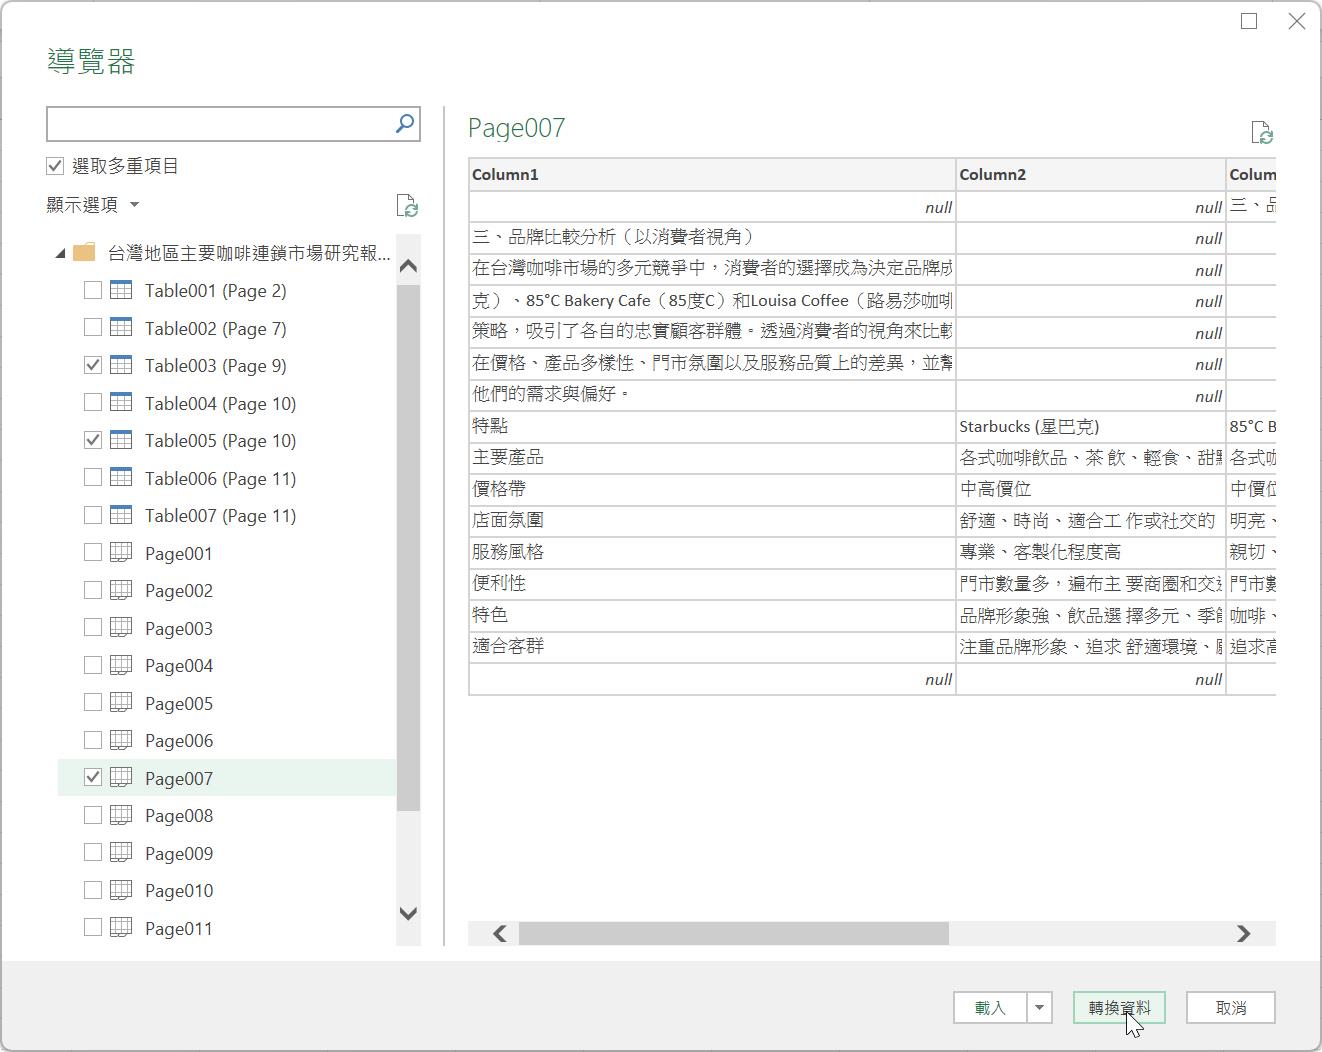Viewport: 1322px width, 1052px height.
Task: Click the refresh icon in the navigation pane
Action: [x=407, y=205]
